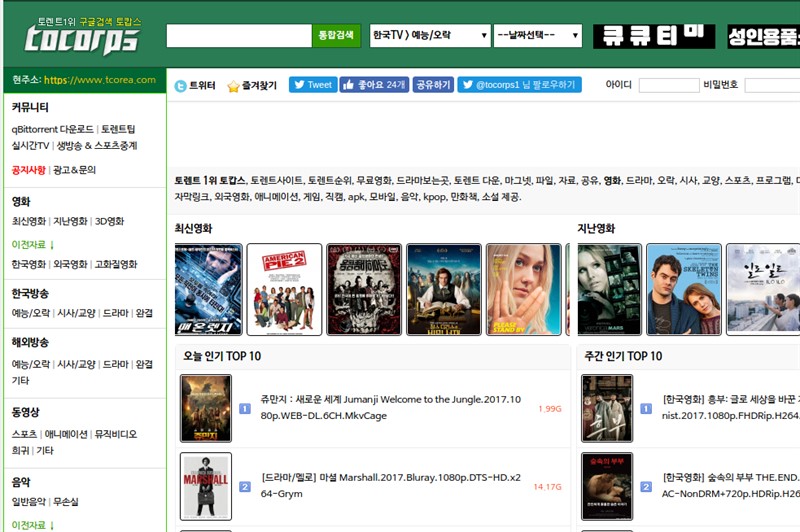Open the 숲속의 부부 thumbnail in weekly TOP 10

coord(607,486)
